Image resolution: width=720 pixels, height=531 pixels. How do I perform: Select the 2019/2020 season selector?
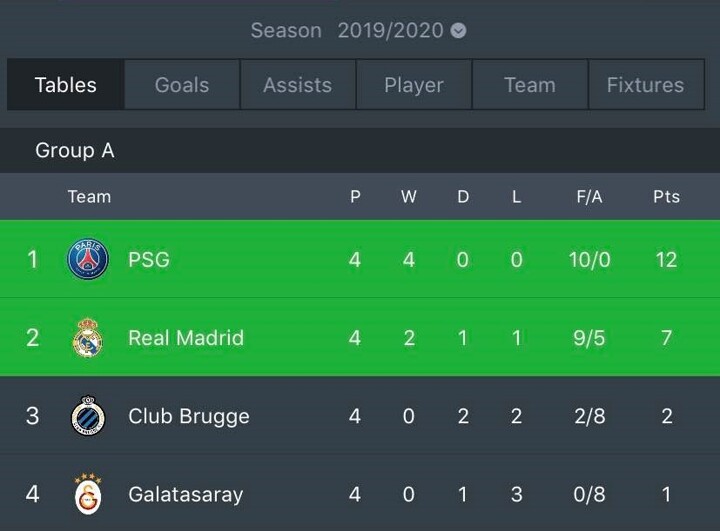point(390,30)
